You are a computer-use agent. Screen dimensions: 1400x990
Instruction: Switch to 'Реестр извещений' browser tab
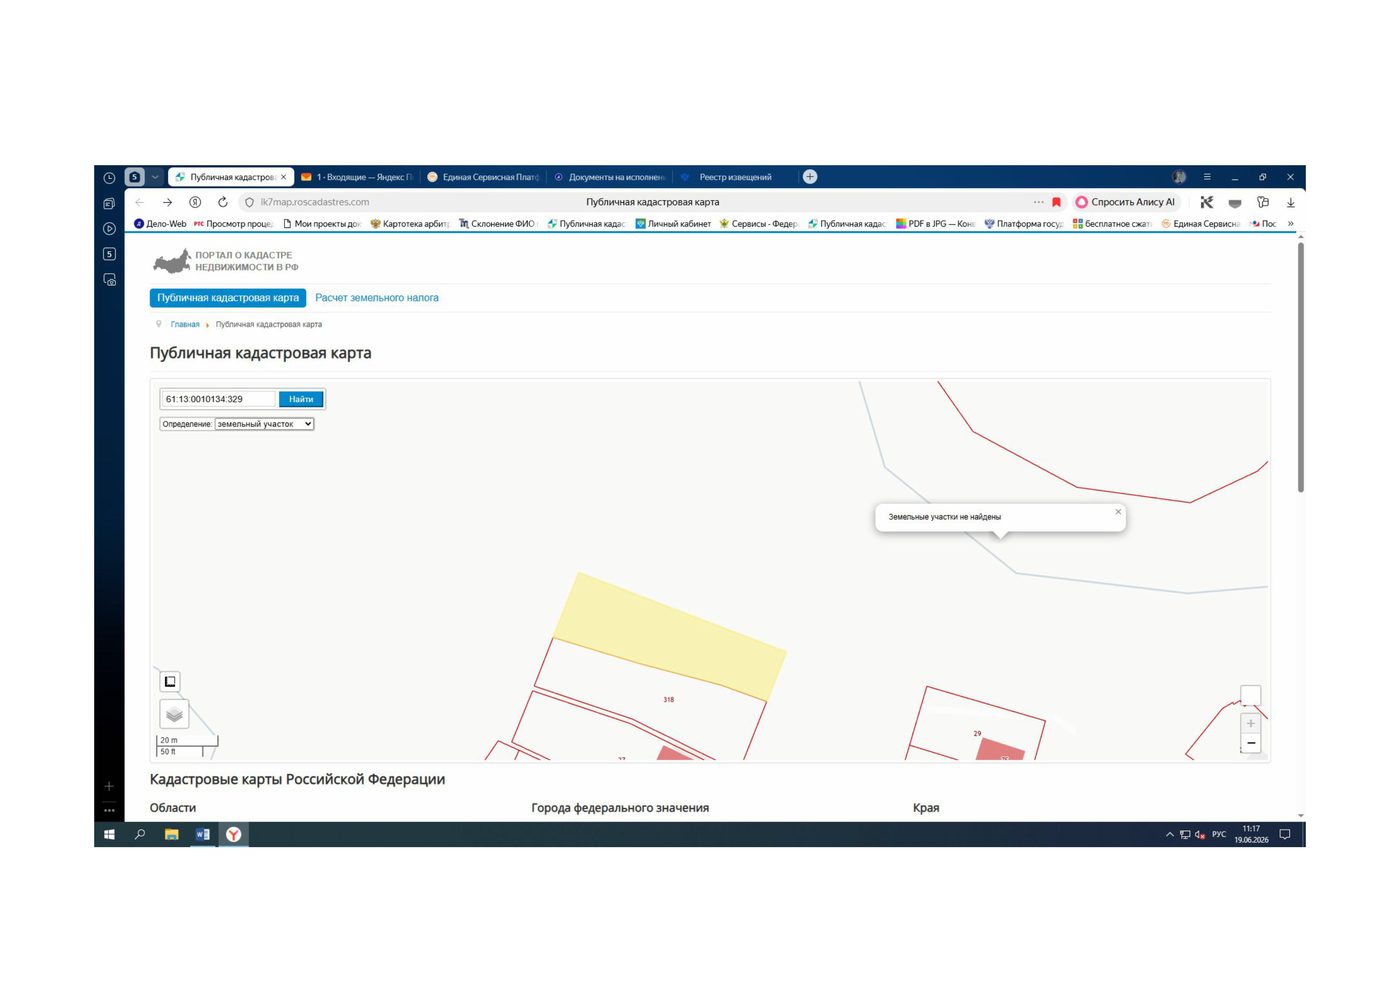tap(735, 177)
